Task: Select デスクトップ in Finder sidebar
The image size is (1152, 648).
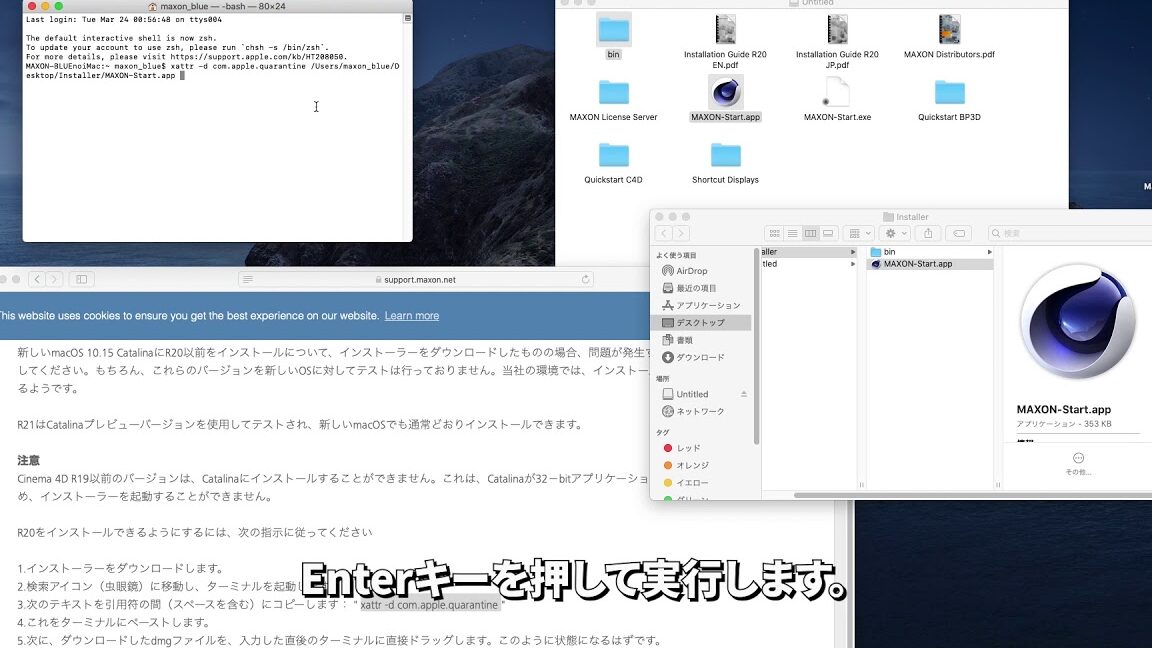Action: tap(701, 323)
